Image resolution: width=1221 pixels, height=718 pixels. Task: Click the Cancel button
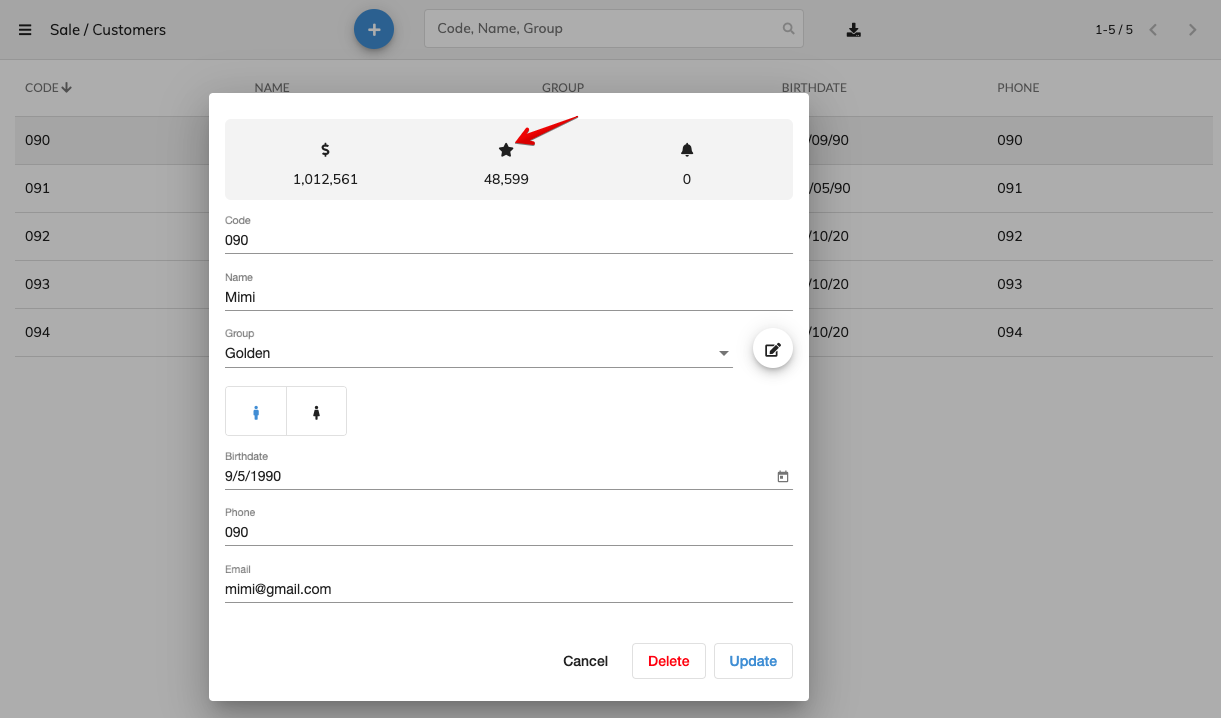click(585, 661)
